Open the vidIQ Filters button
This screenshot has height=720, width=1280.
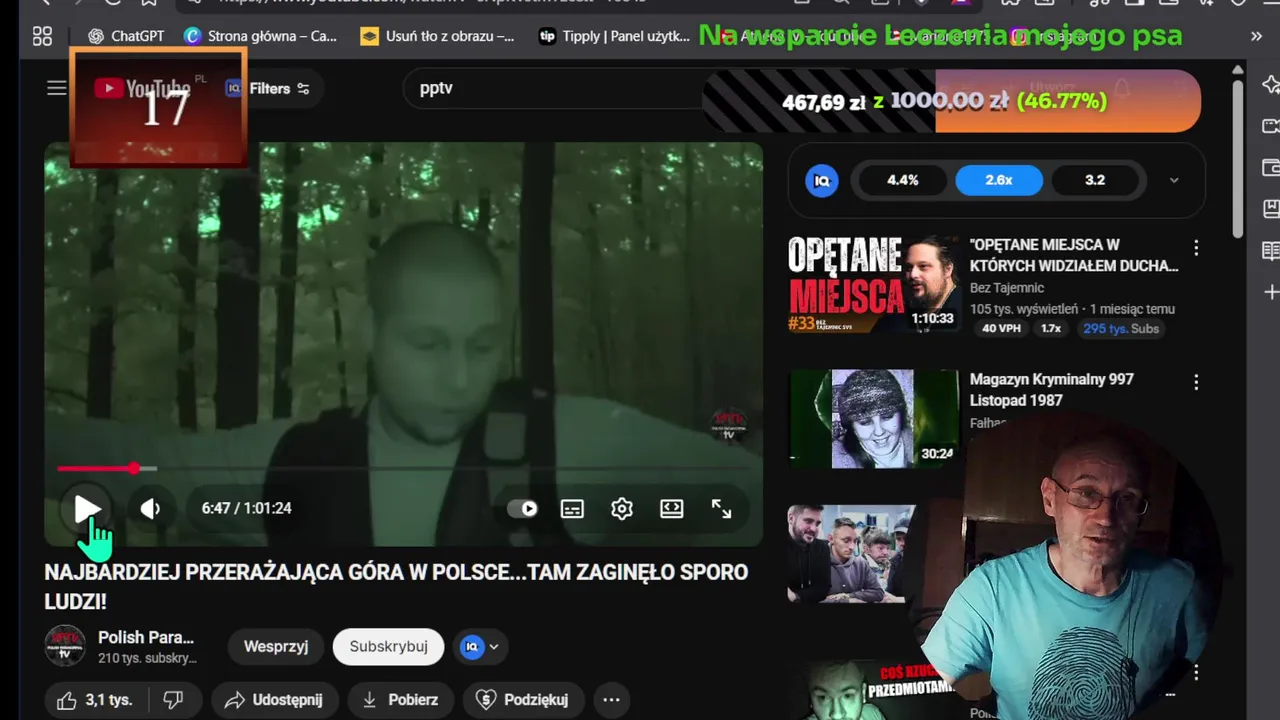pyautogui.click(x=268, y=88)
